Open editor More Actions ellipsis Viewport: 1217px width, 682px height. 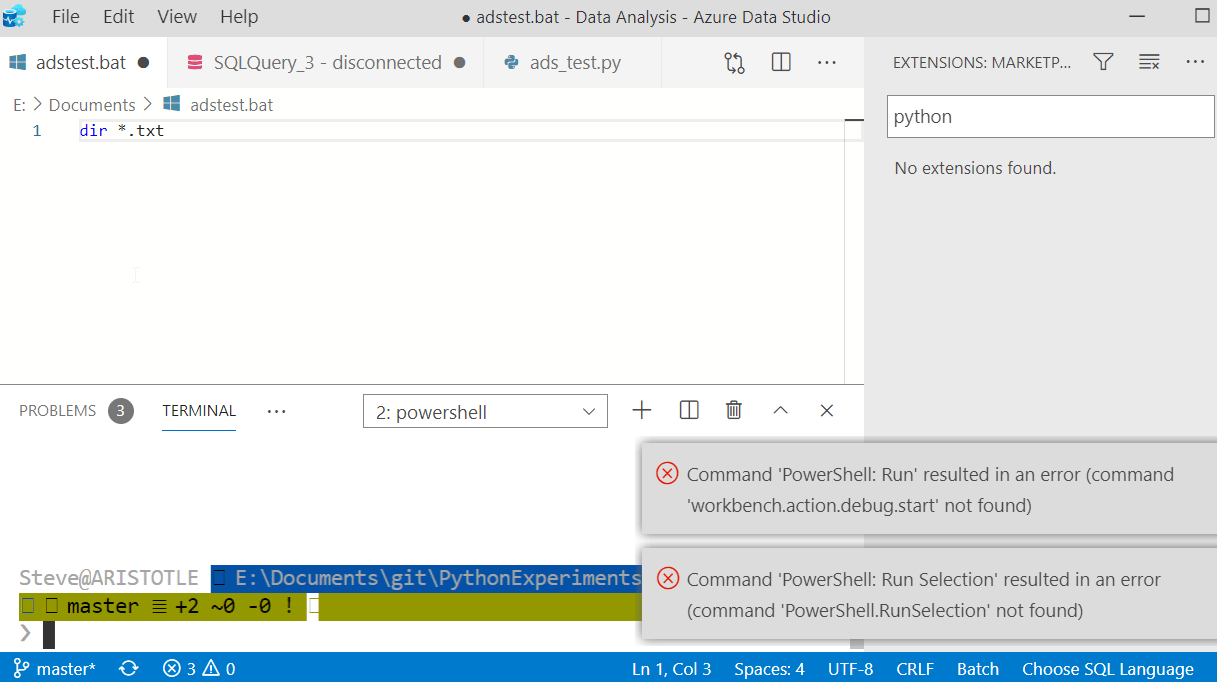click(826, 62)
